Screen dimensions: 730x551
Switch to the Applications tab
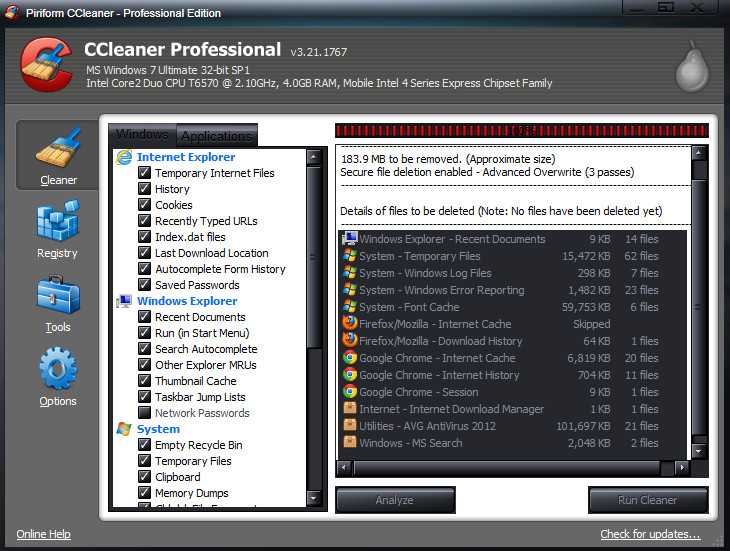click(x=216, y=136)
